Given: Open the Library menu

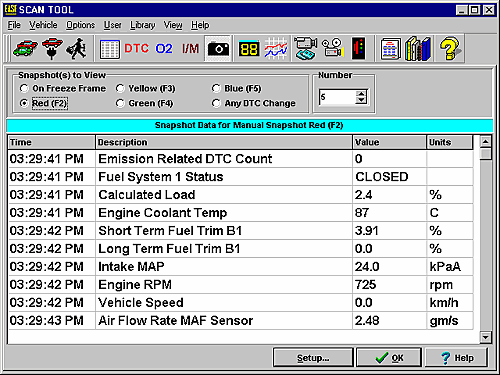Looking at the screenshot, I should [x=143, y=25].
